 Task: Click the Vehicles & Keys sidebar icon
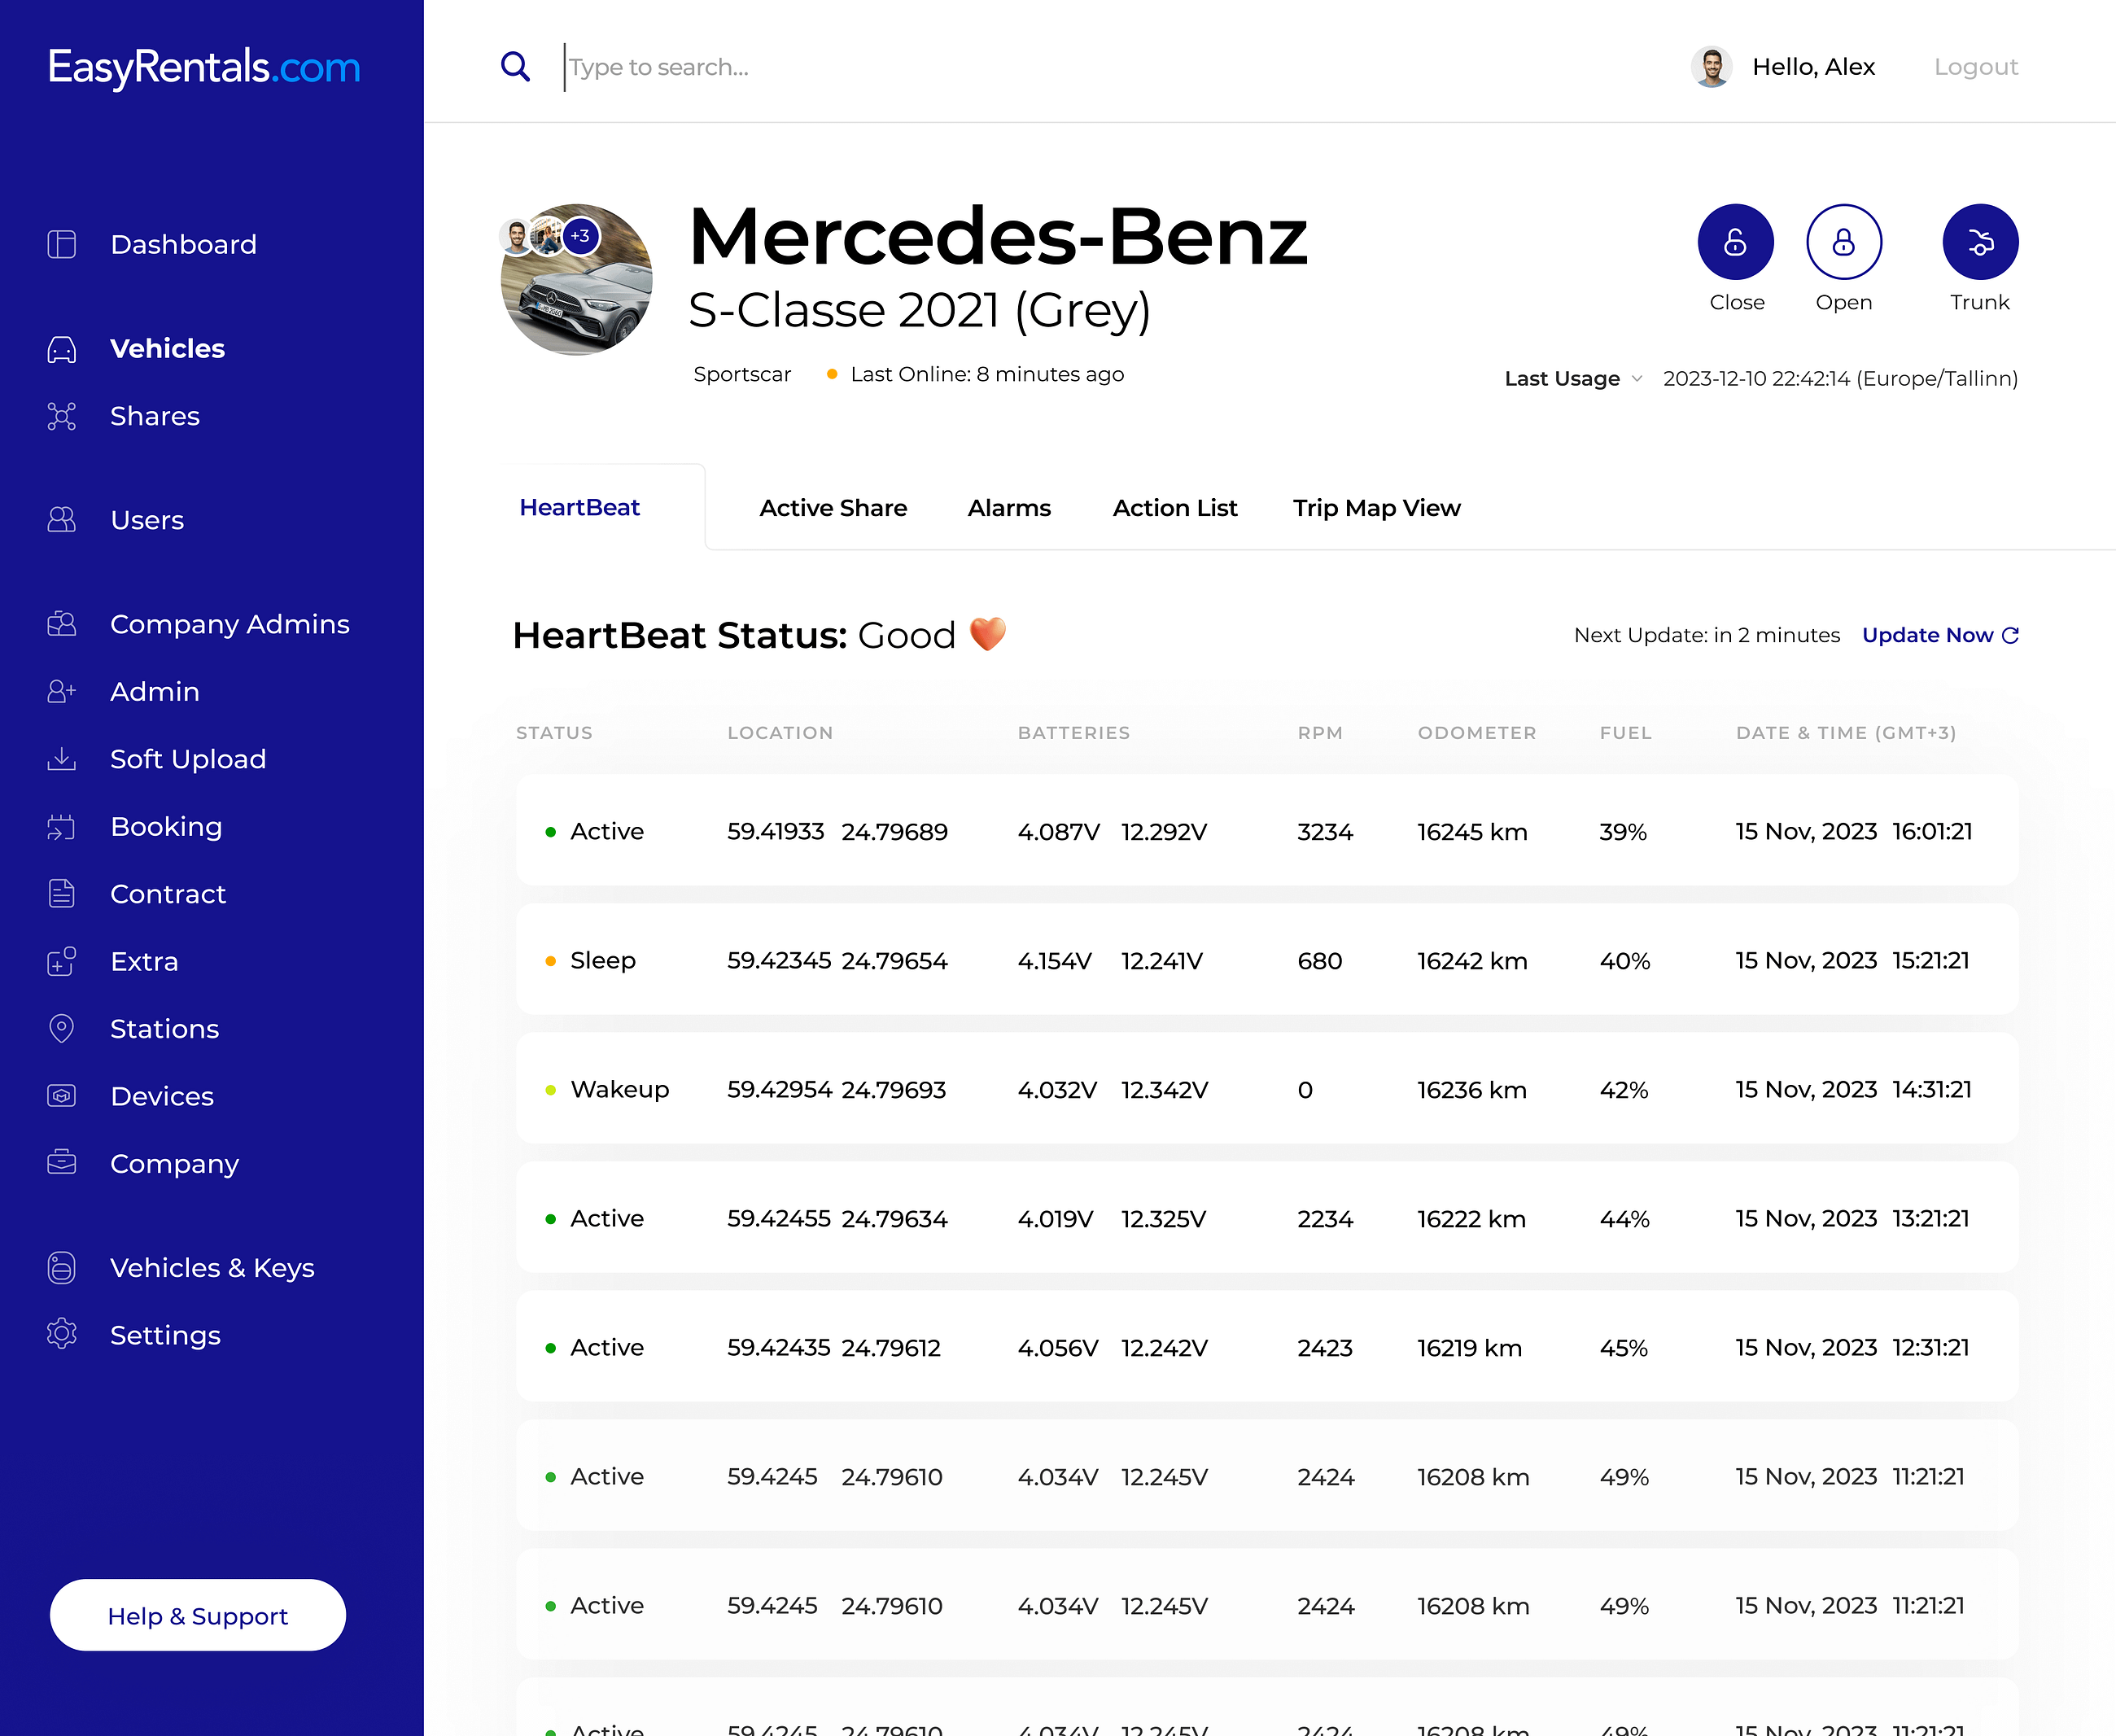(62, 1267)
